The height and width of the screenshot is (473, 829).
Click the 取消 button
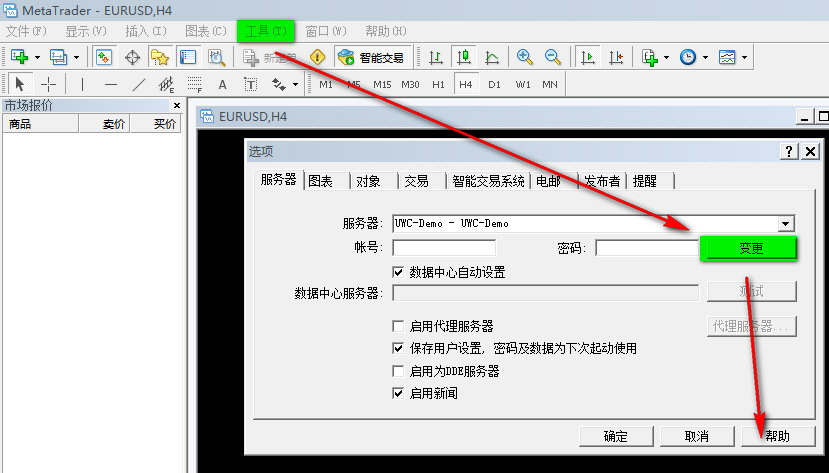[697, 437]
